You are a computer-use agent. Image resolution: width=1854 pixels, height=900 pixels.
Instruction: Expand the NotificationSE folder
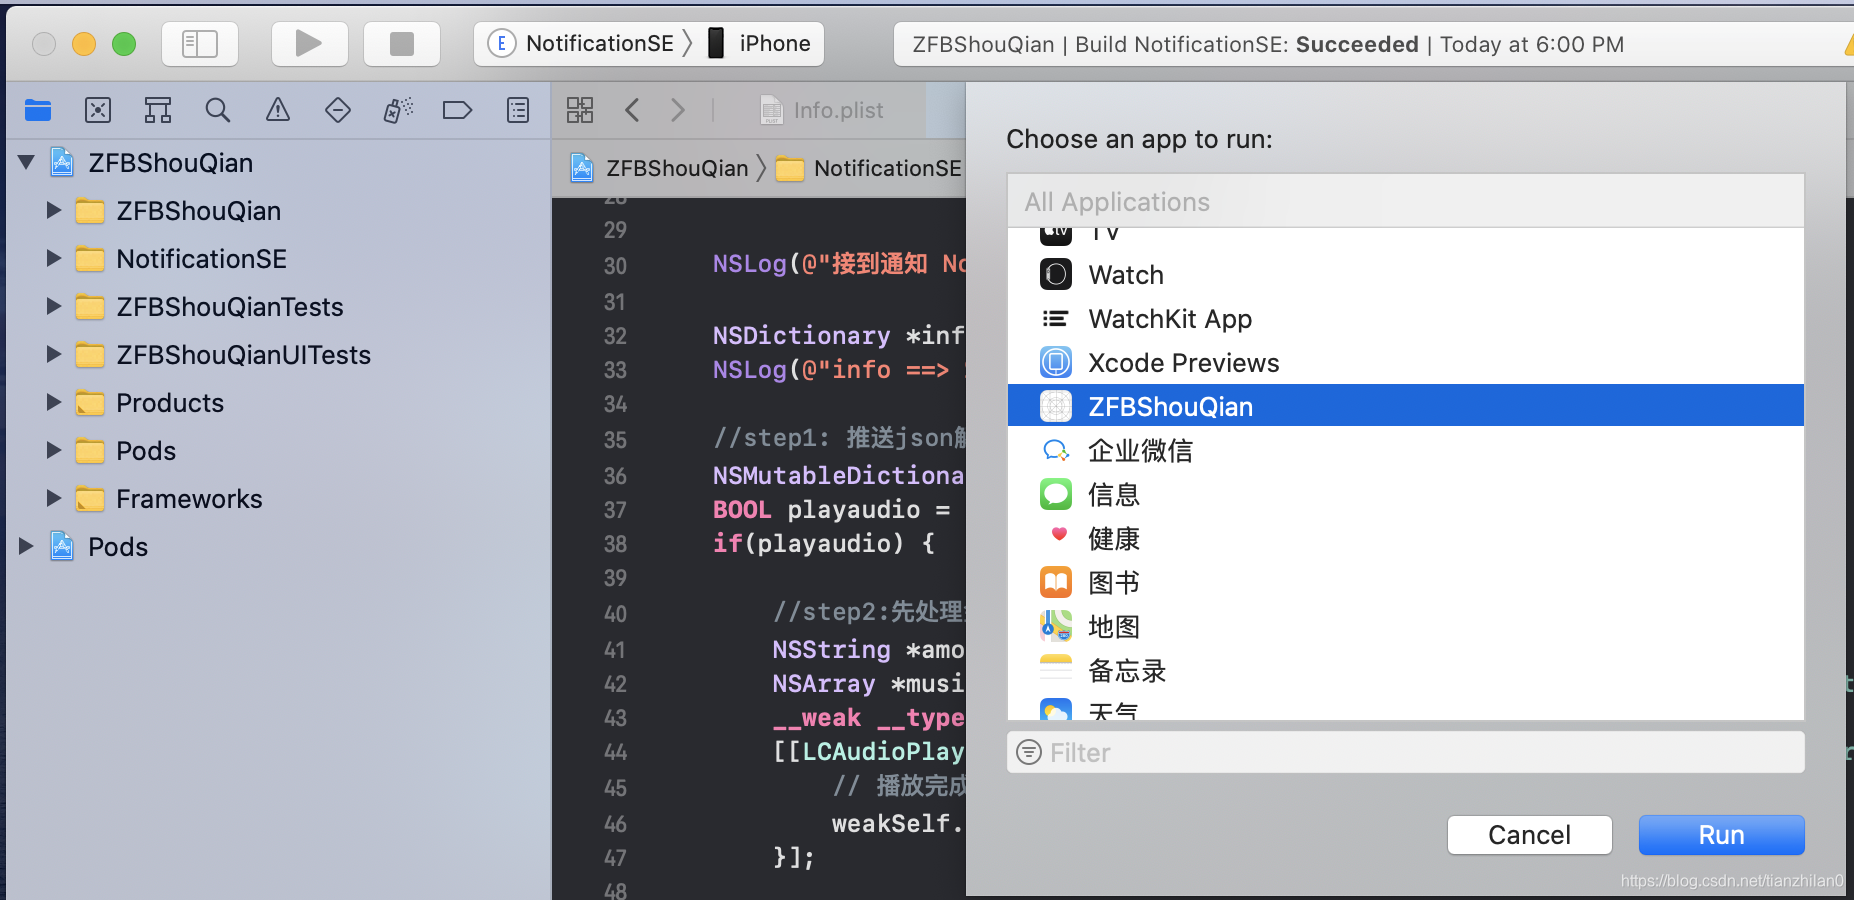54,258
